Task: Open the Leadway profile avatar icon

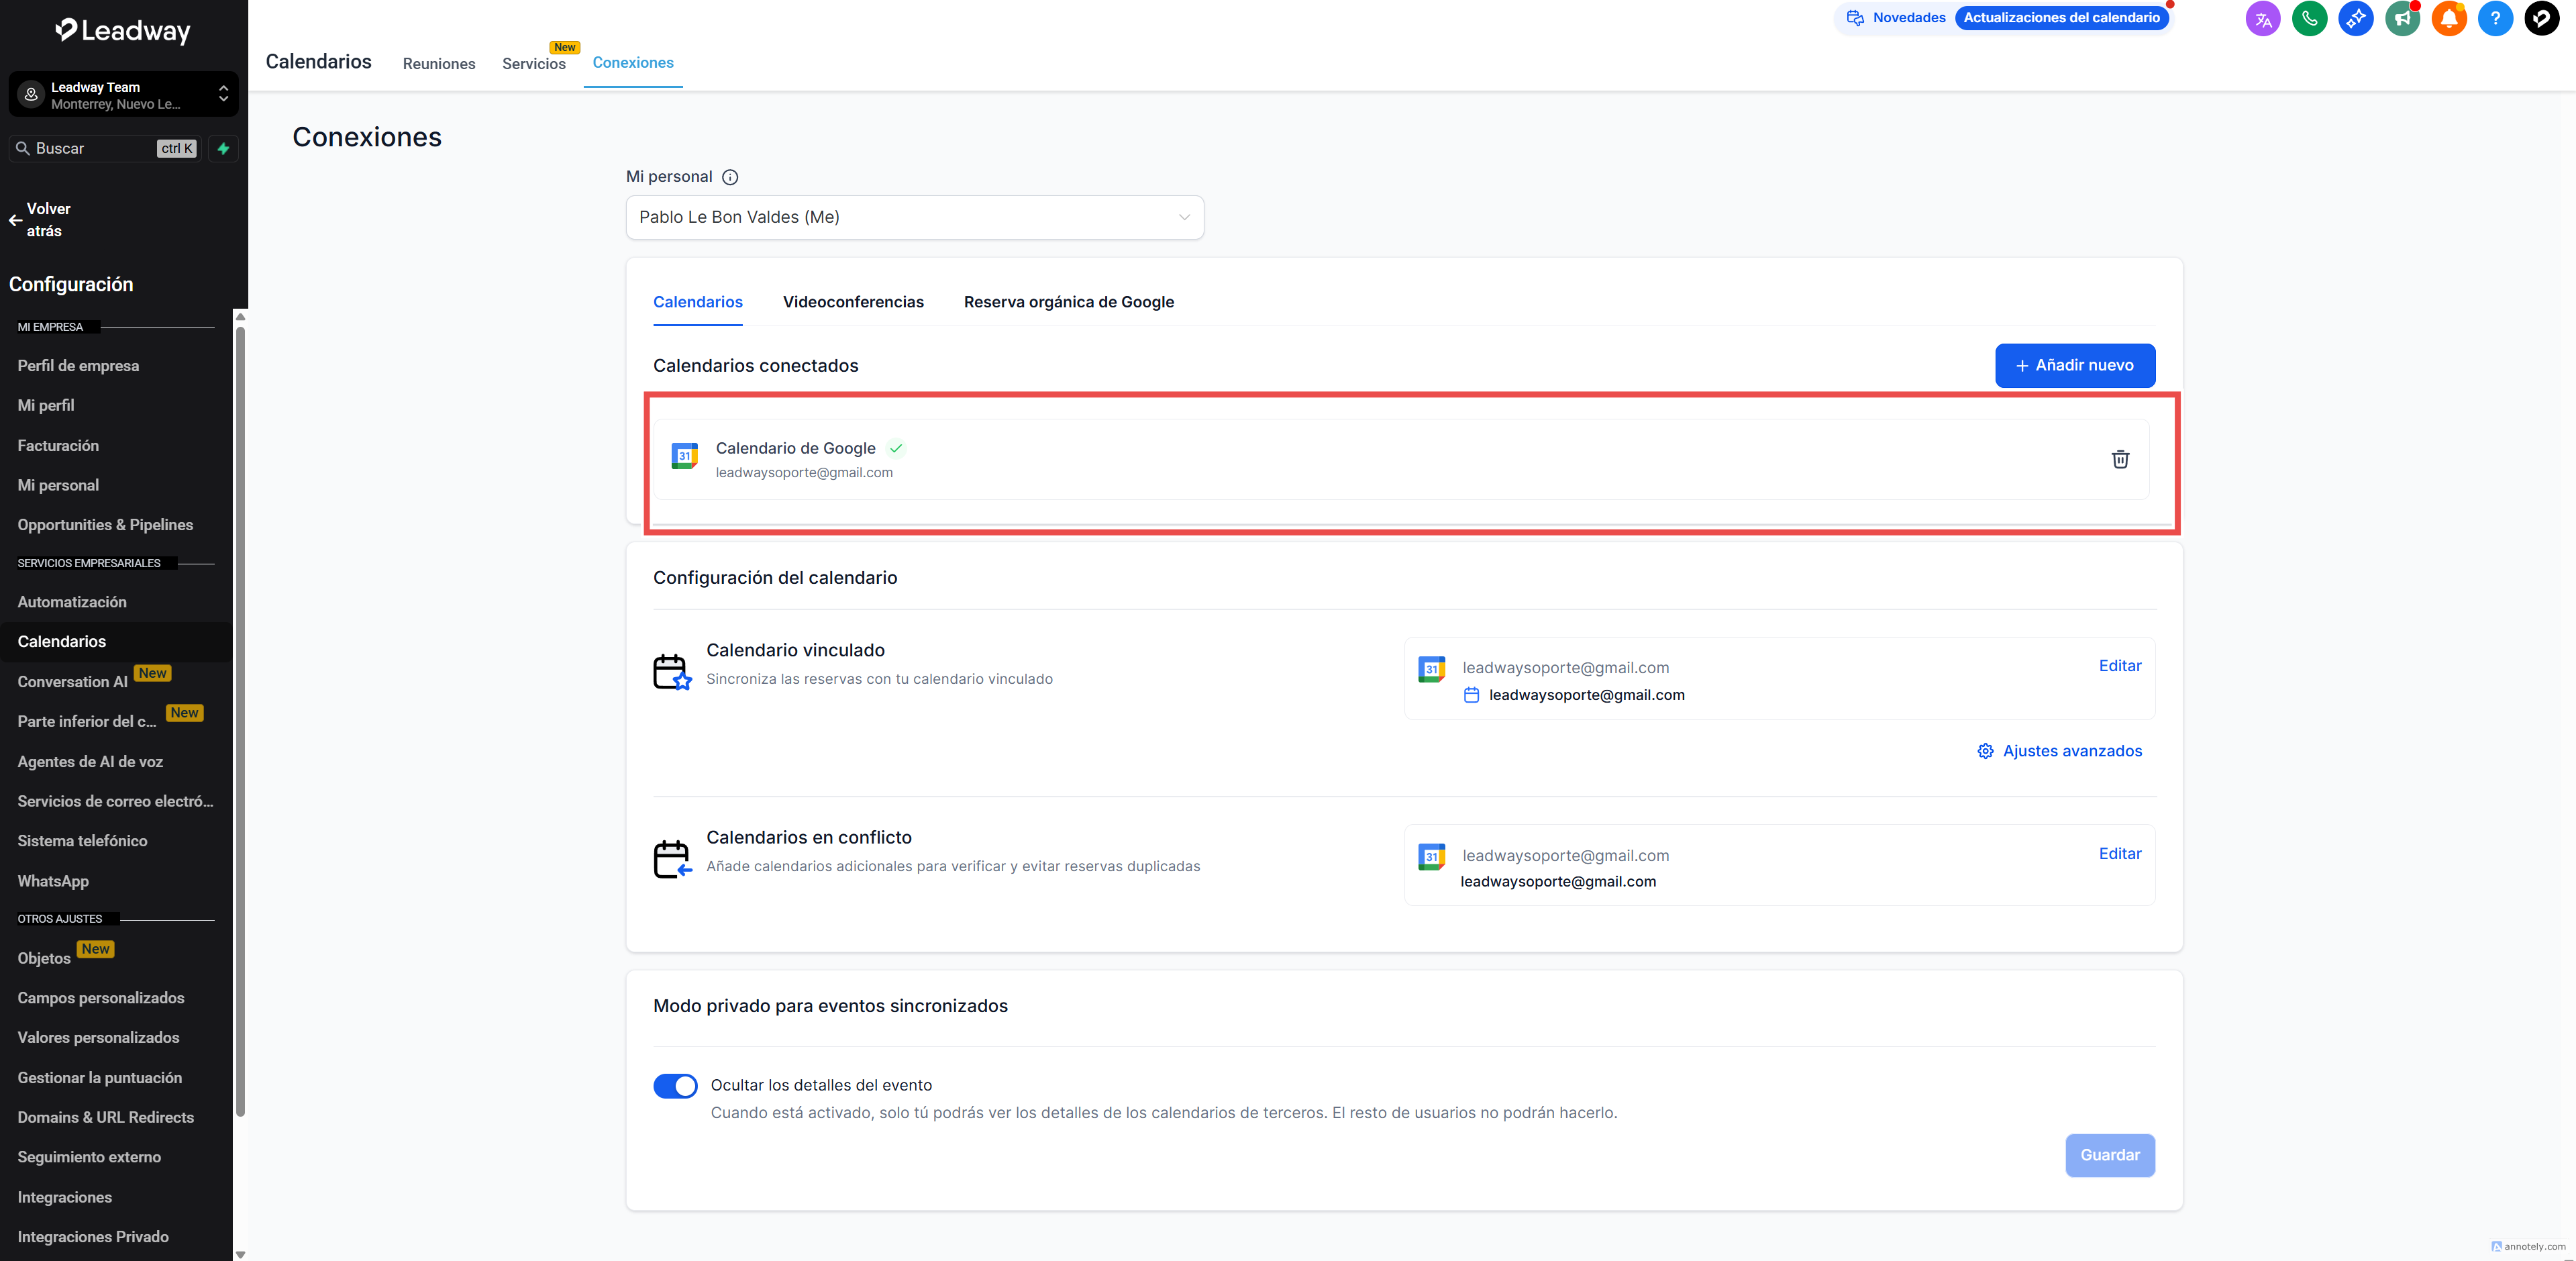Action: pos(2541,18)
